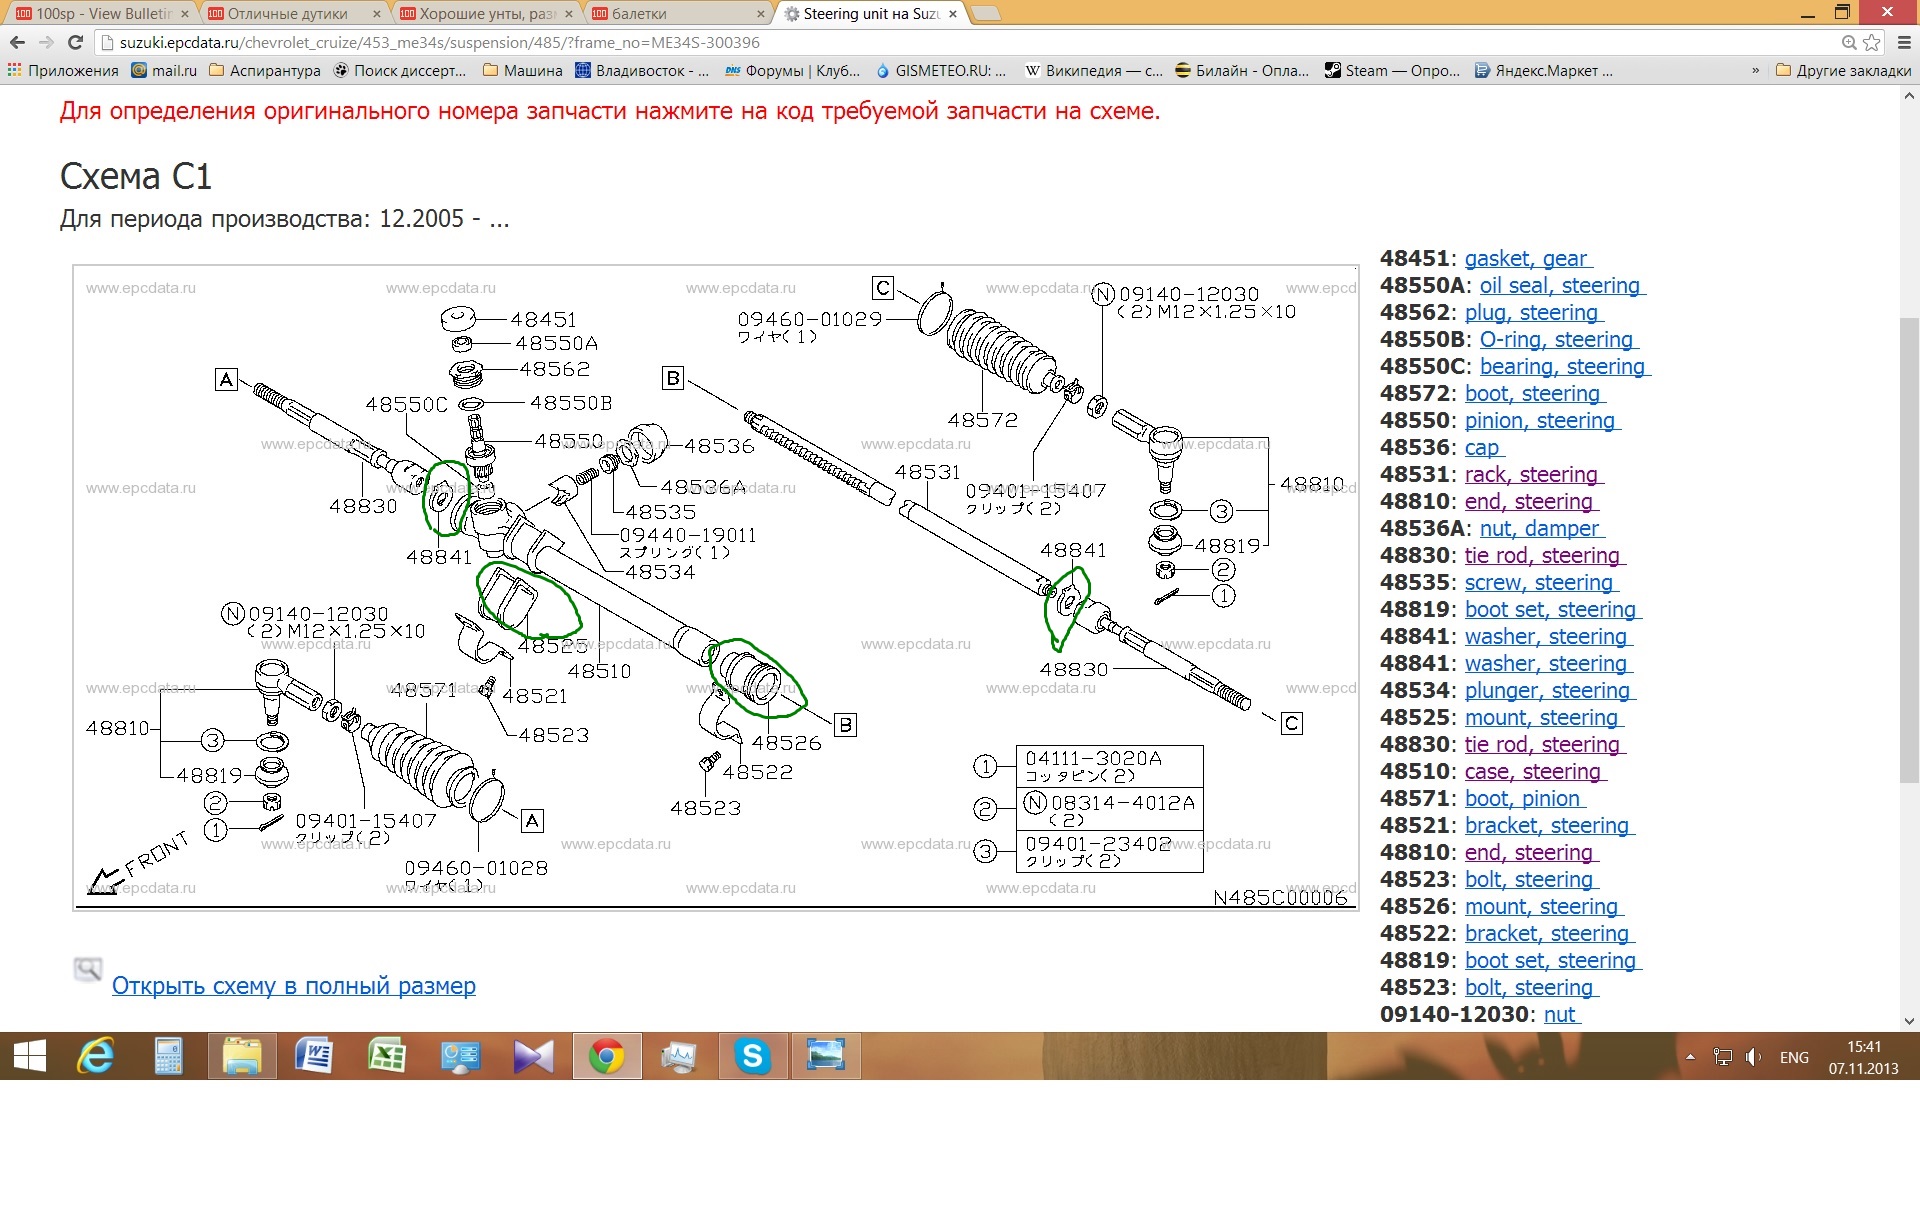Launch Microsoft Word from the taskbar
This screenshot has width=1920, height=1224.
coord(314,1056)
